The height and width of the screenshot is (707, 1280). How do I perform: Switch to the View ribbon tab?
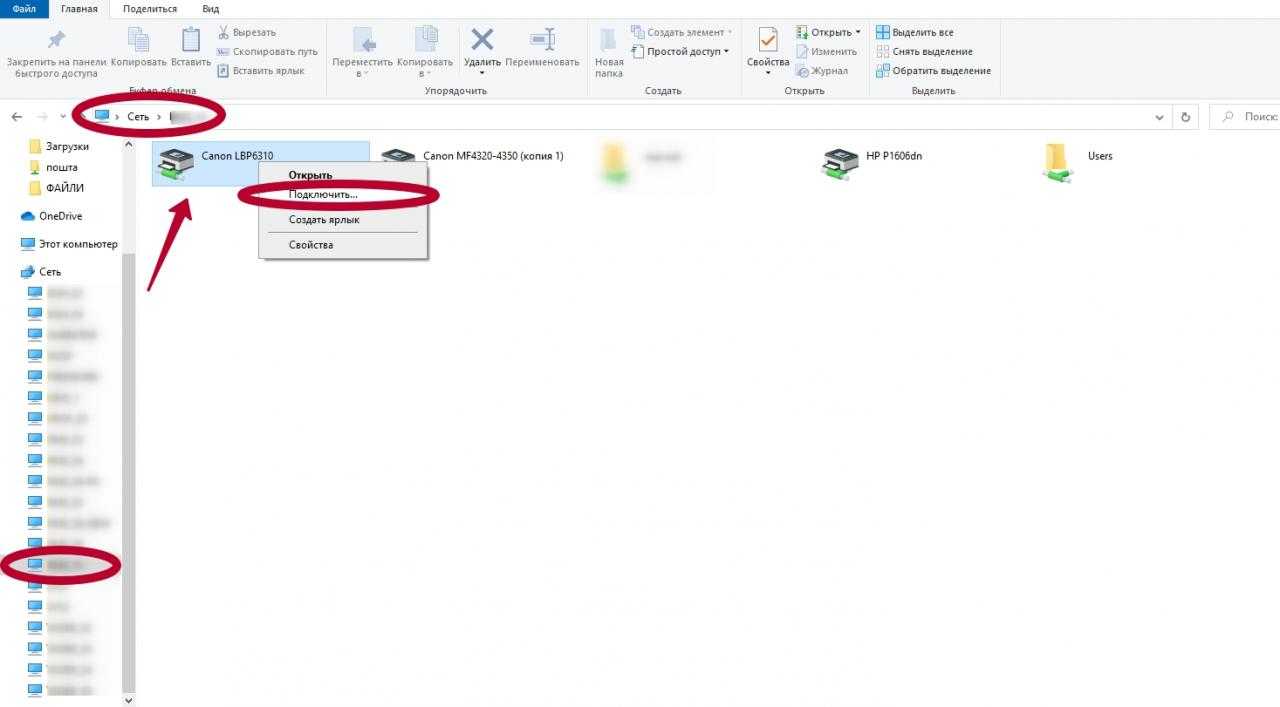pos(211,9)
